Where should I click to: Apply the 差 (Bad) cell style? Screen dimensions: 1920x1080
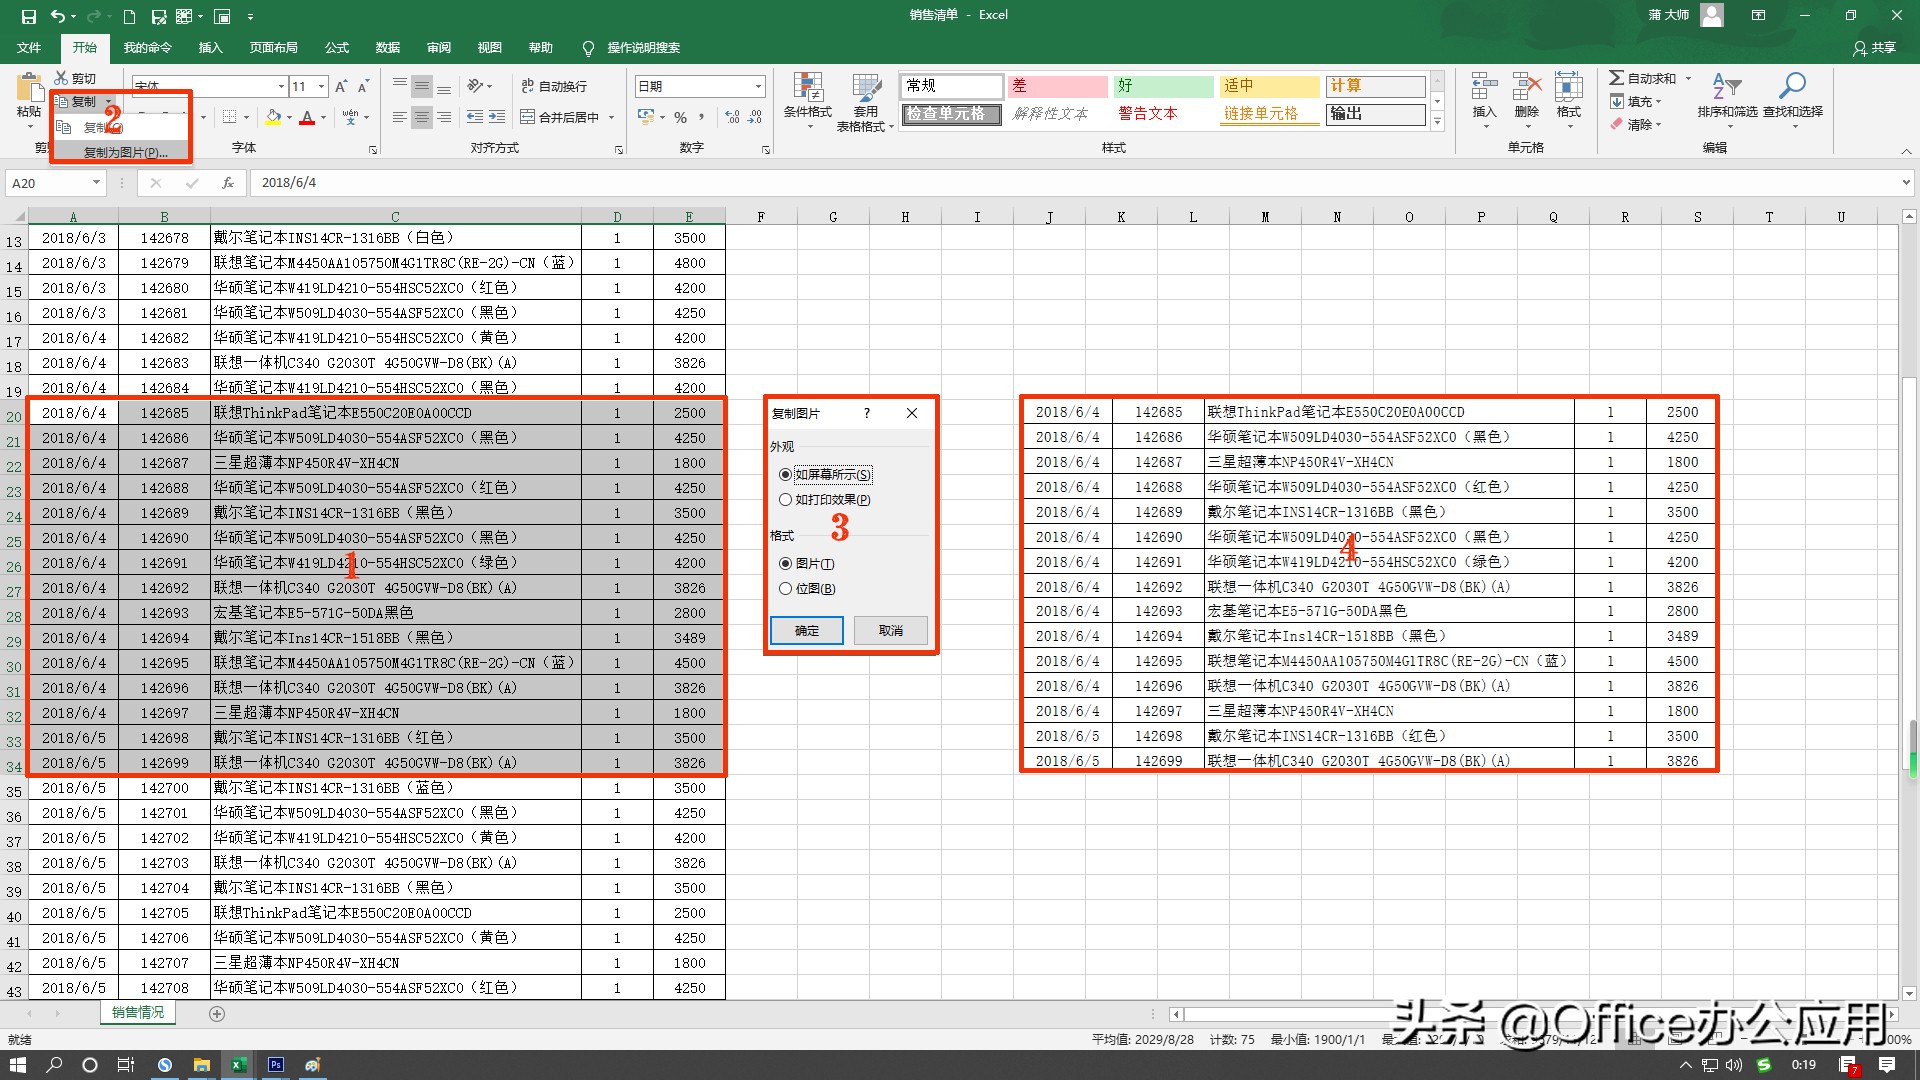pos(1057,86)
